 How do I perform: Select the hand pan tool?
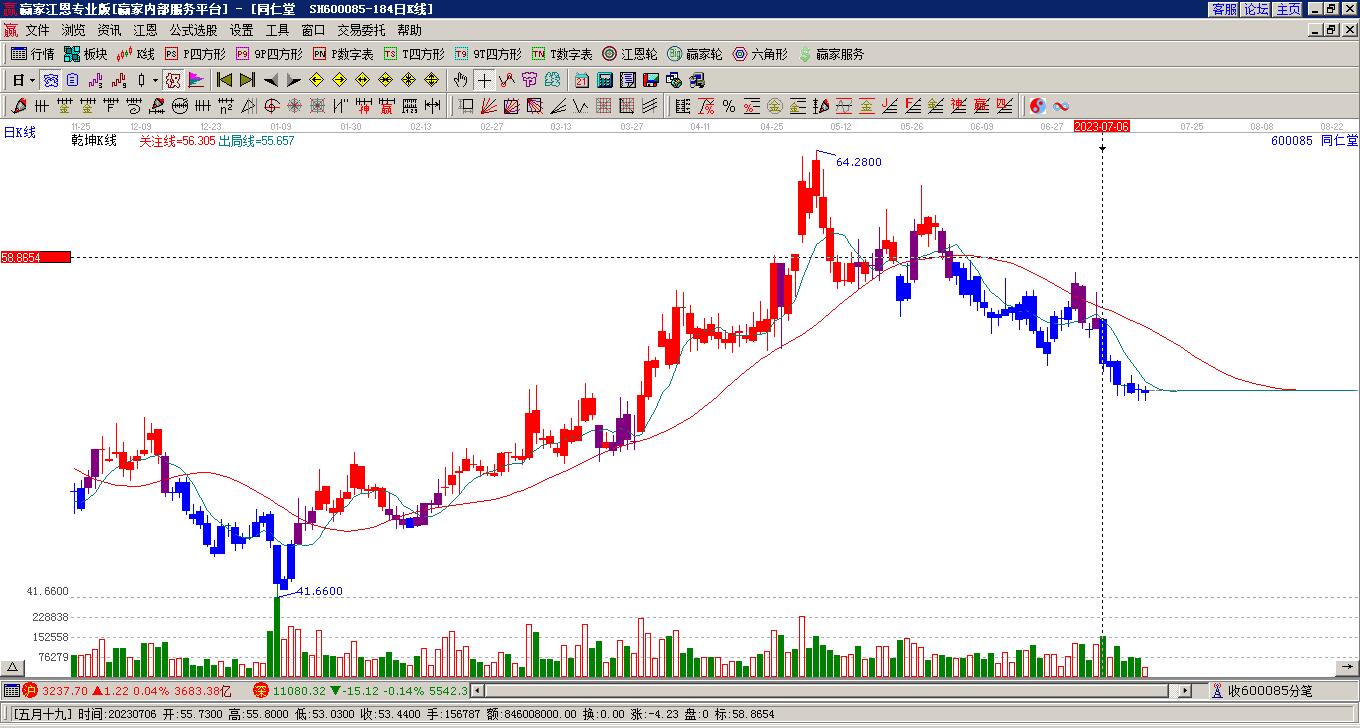461,80
